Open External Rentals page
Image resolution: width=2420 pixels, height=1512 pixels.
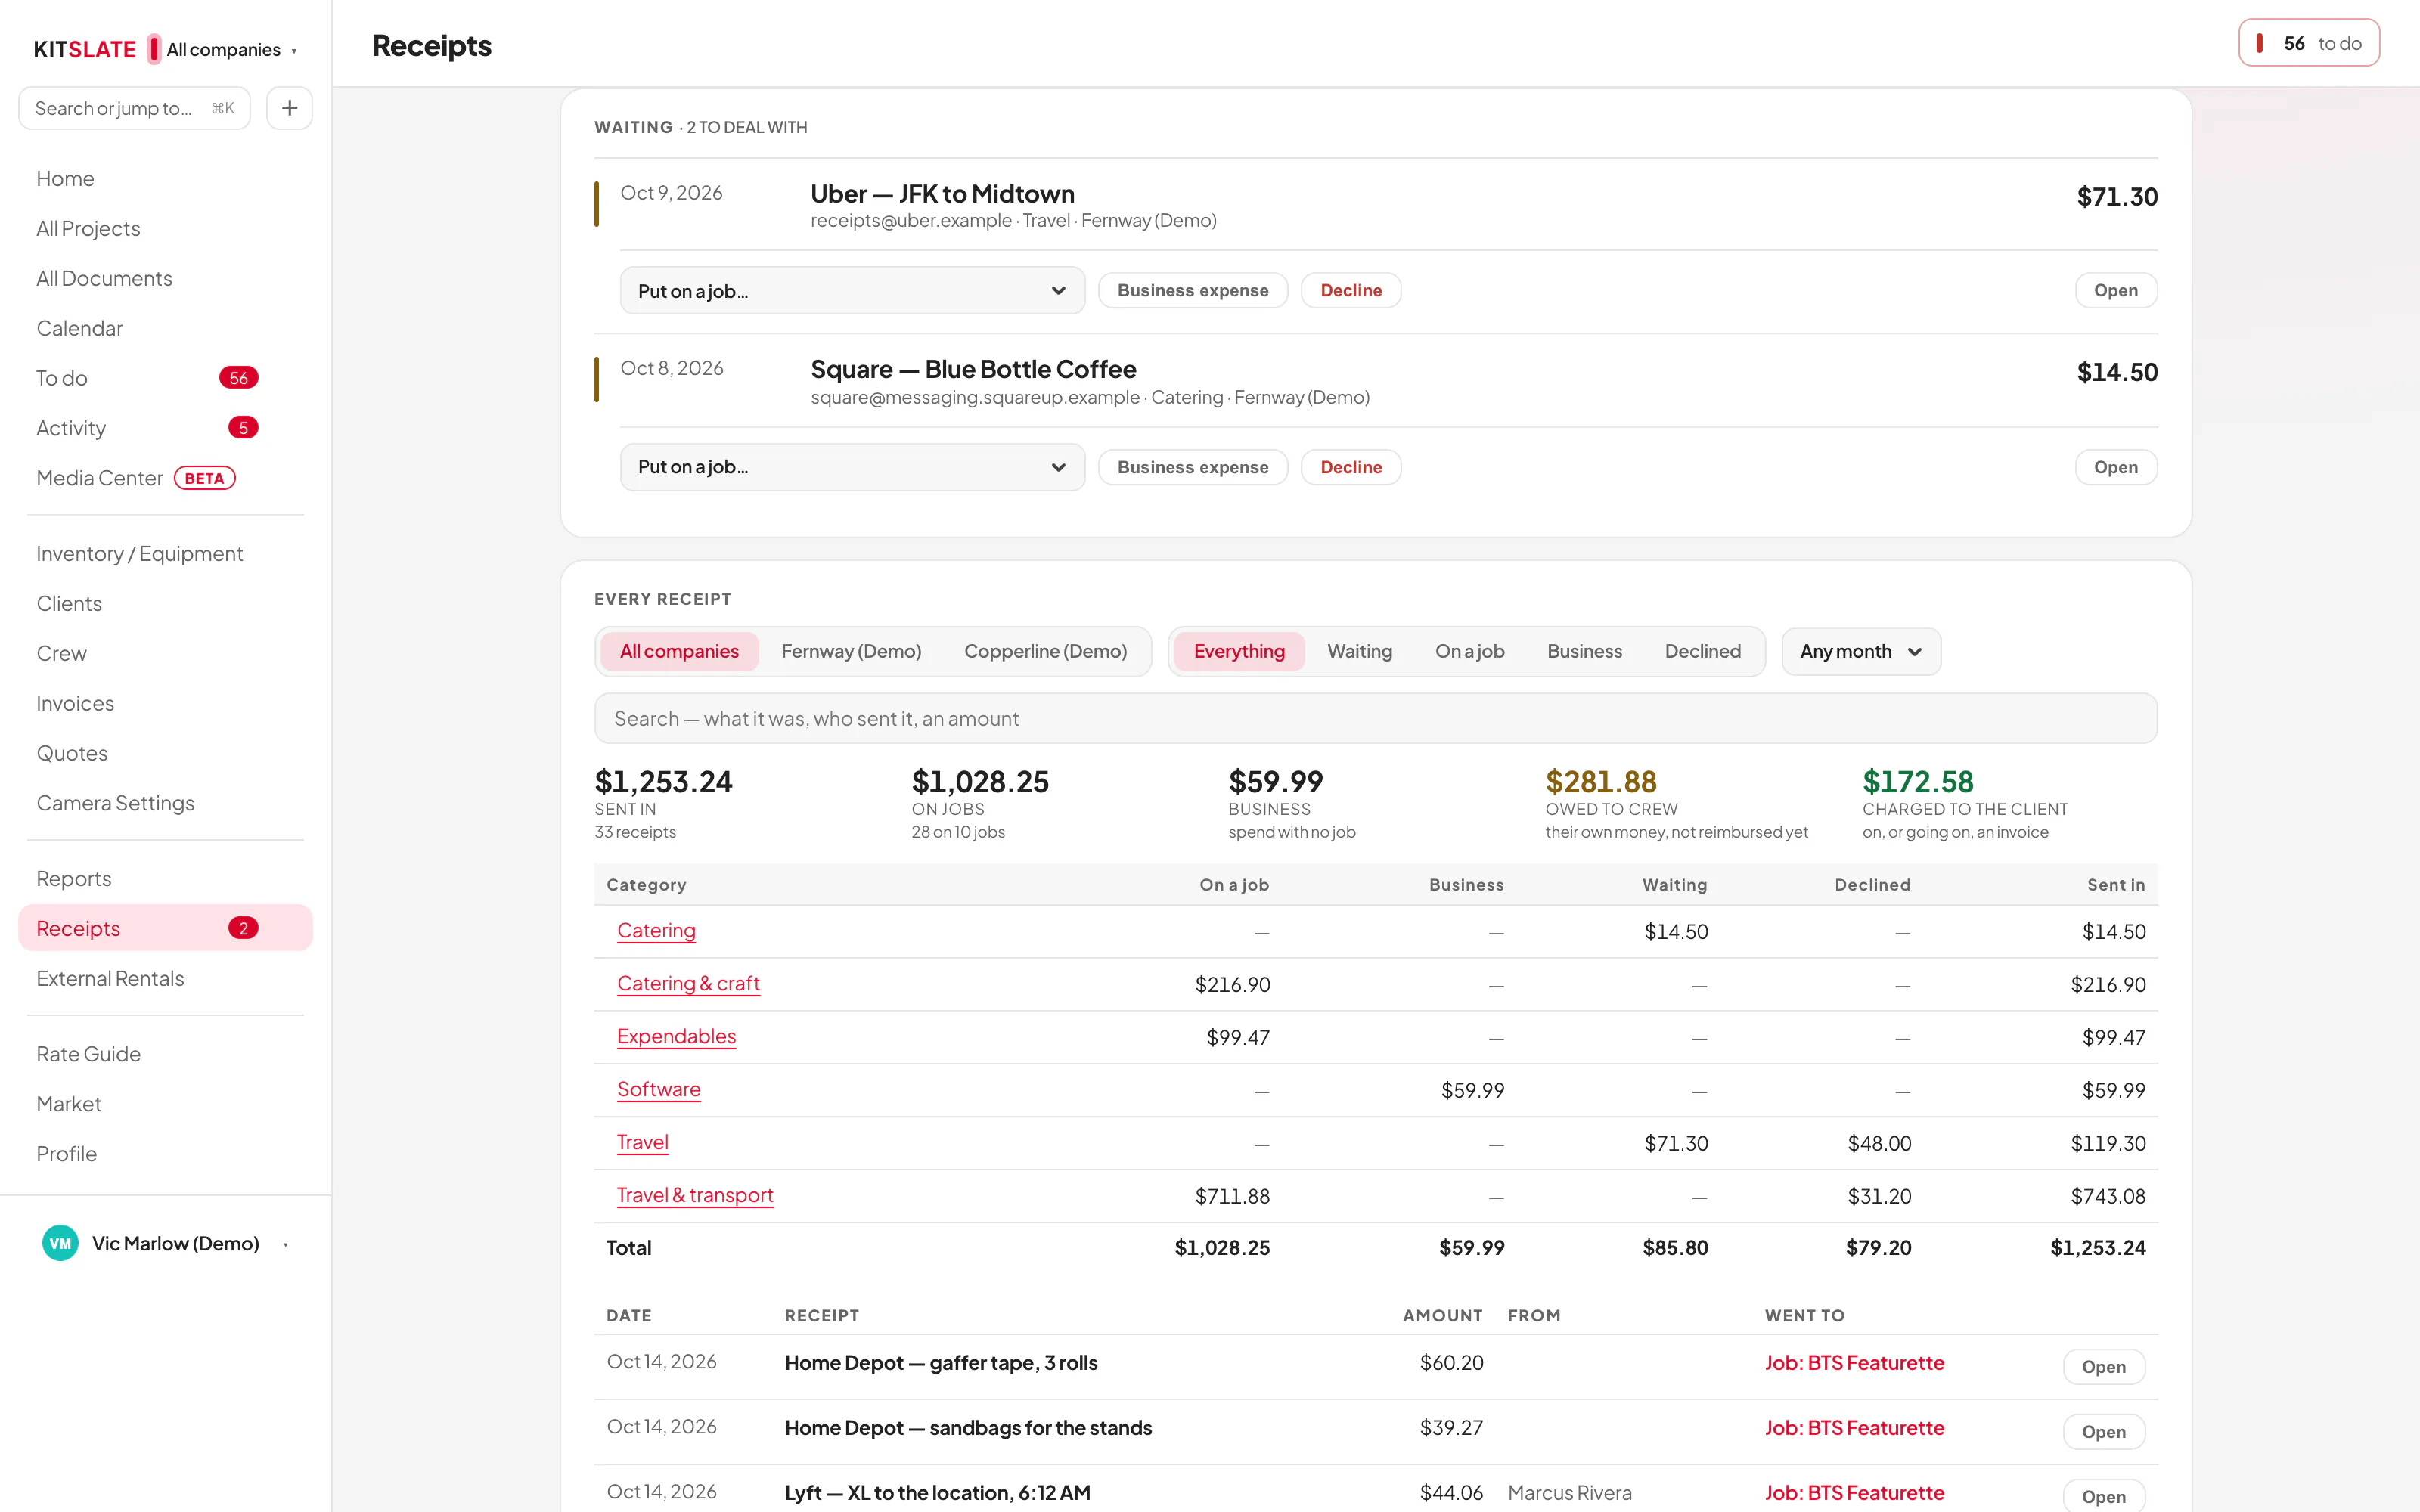pos(165,978)
